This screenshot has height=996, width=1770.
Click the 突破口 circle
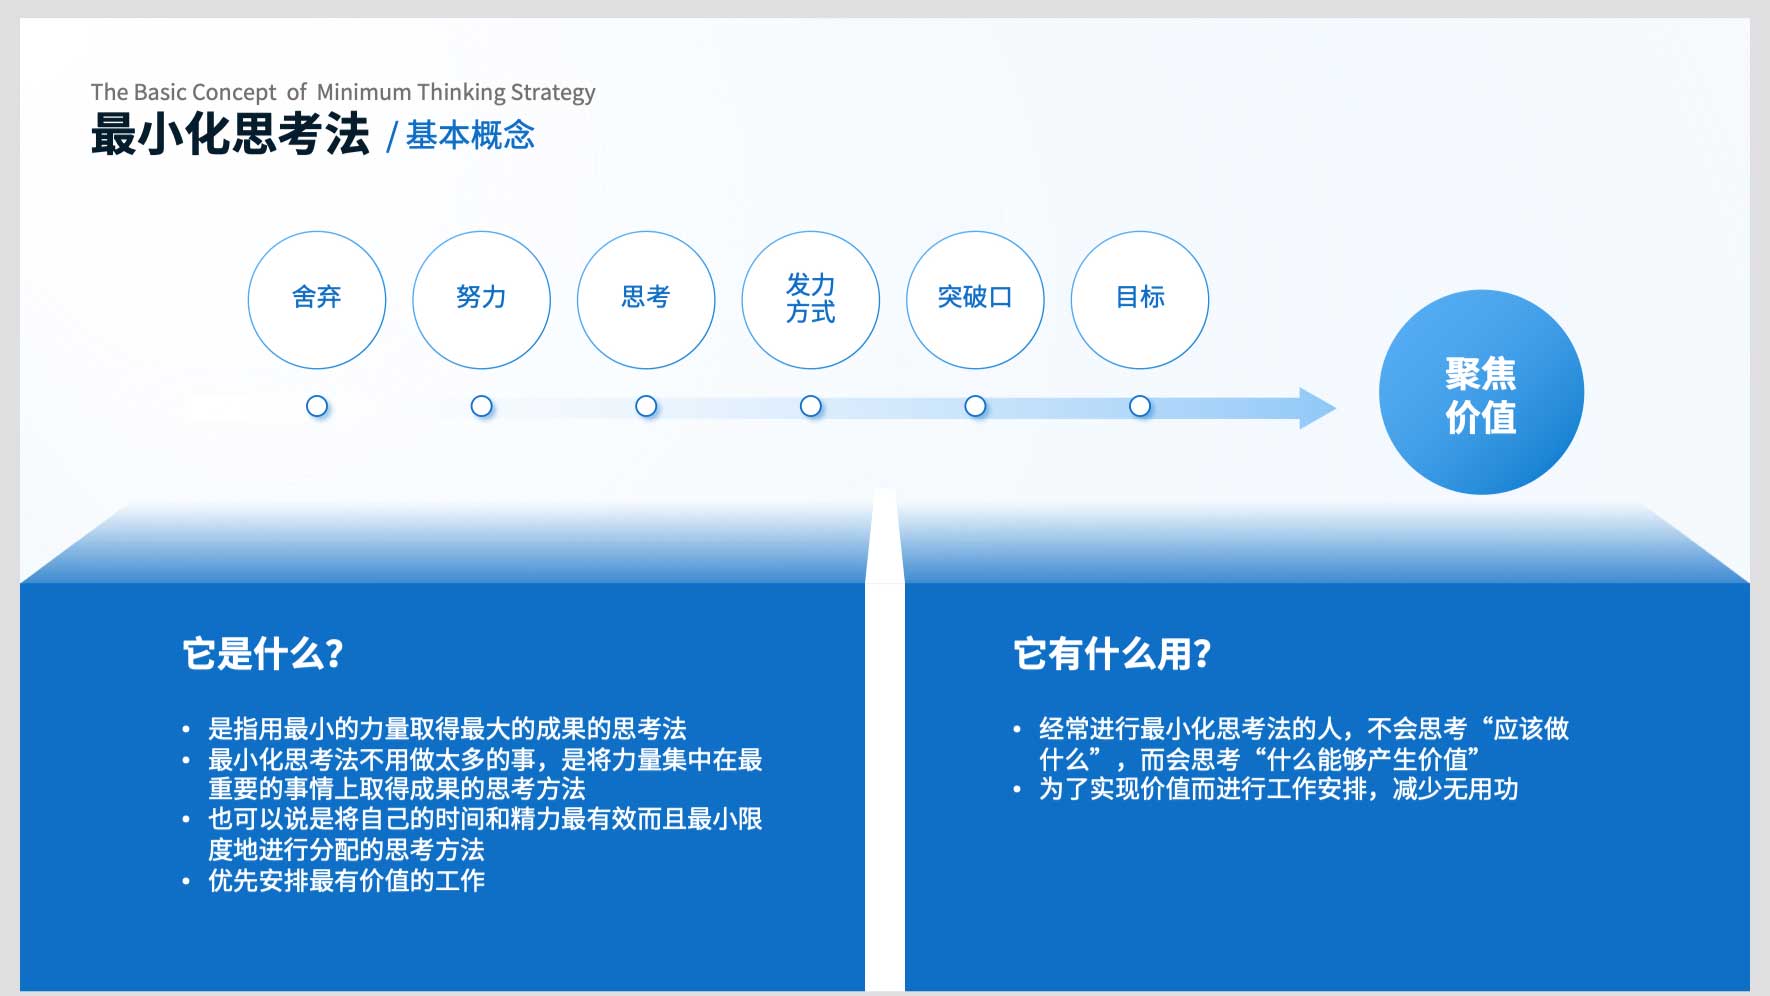pos(975,300)
